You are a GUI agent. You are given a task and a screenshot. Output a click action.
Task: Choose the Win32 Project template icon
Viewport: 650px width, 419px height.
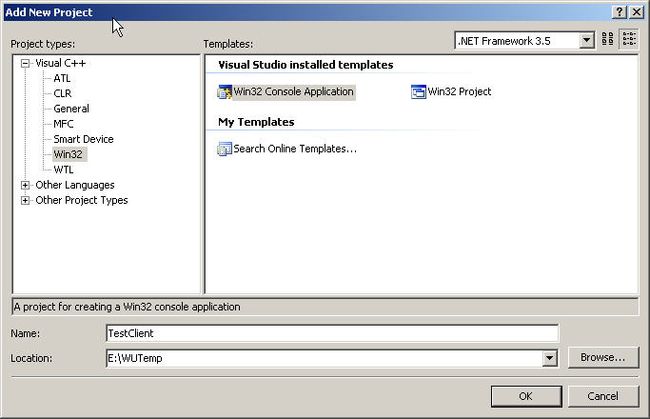[418, 92]
